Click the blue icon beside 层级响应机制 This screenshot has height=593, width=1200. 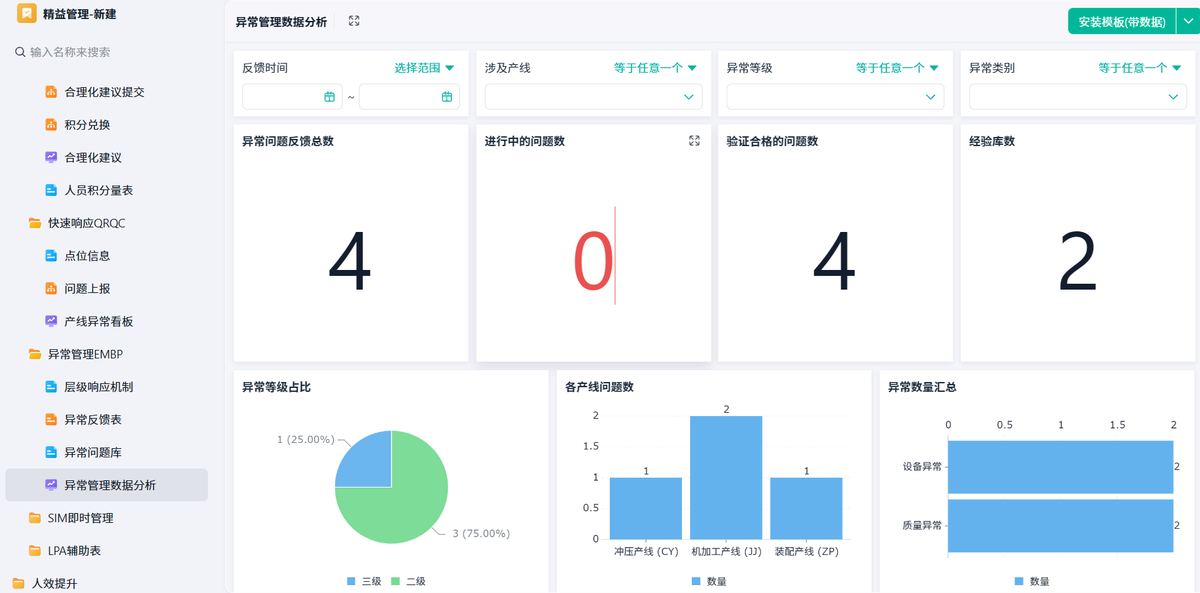51,387
